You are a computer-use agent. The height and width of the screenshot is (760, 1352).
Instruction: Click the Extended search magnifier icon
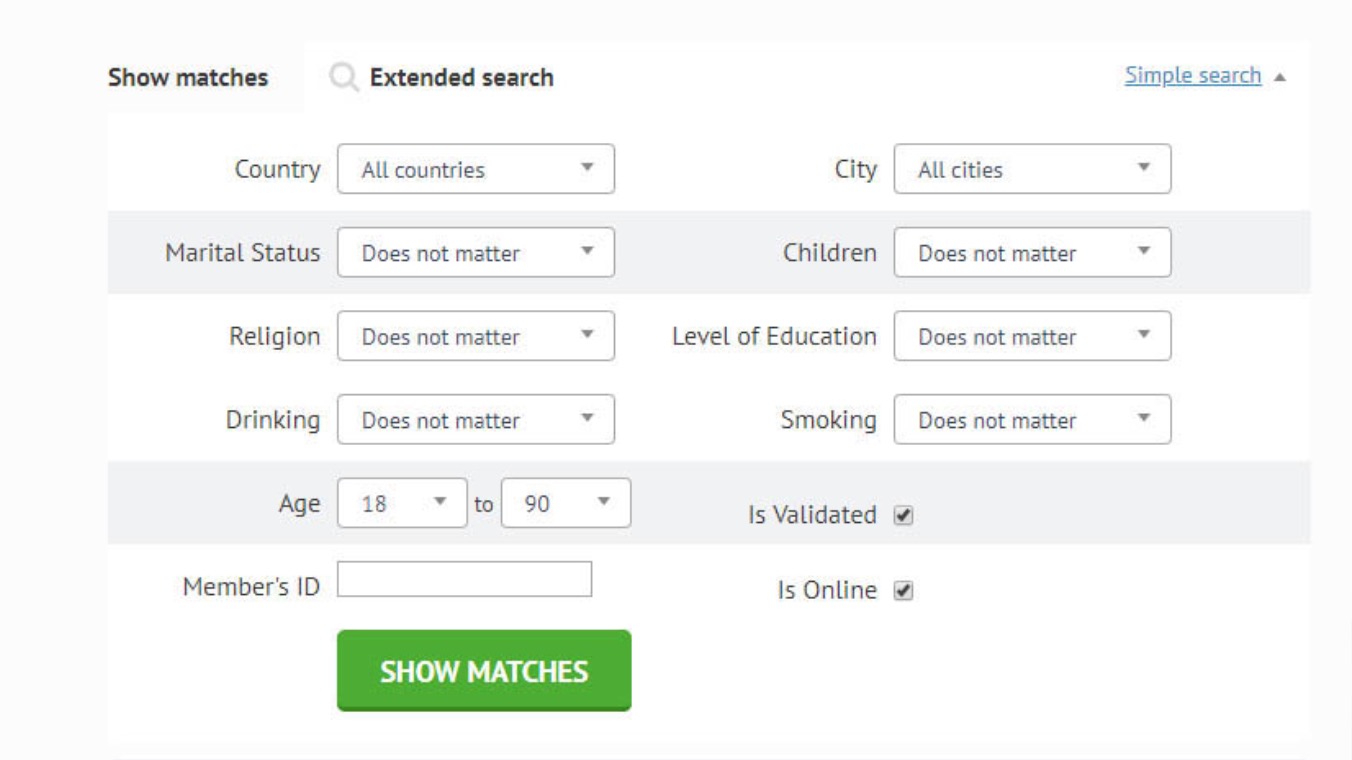(344, 78)
